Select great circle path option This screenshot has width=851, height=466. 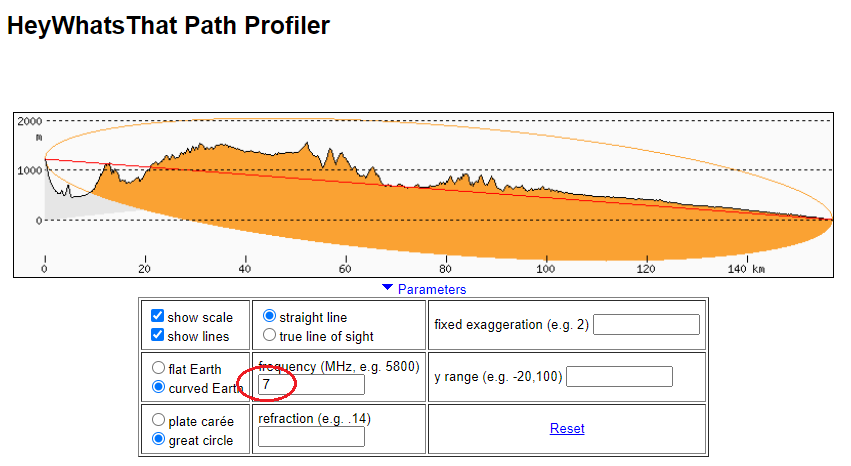point(158,439)
